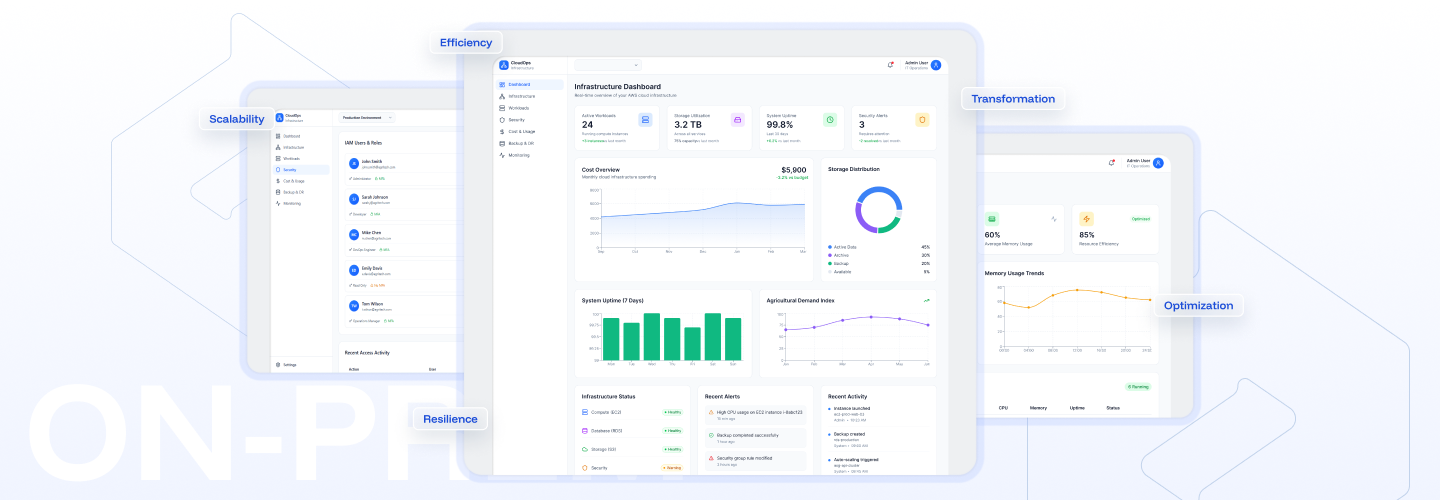
Task: Open Cost & Usage in center dashboard sidebar
Action: click(x=520, y=131)
